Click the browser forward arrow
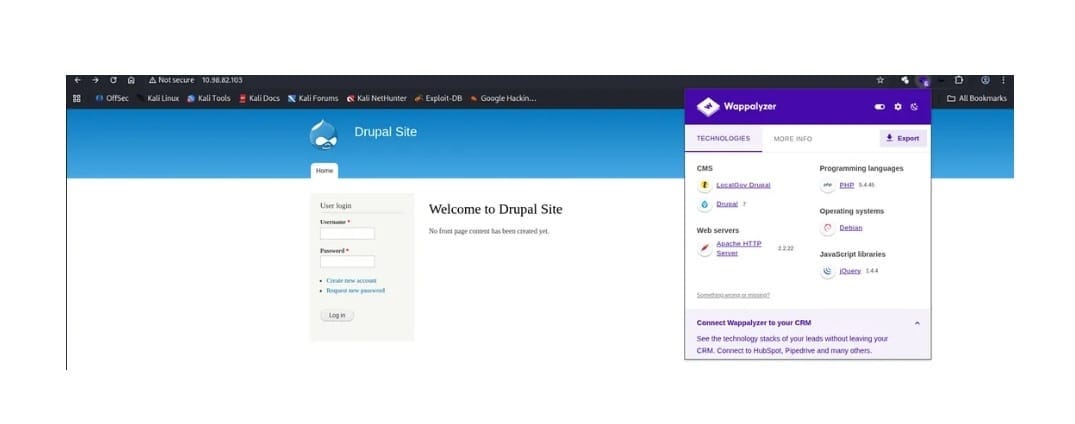This screenshot has width=1075, height=424. (x=95, y=80)
